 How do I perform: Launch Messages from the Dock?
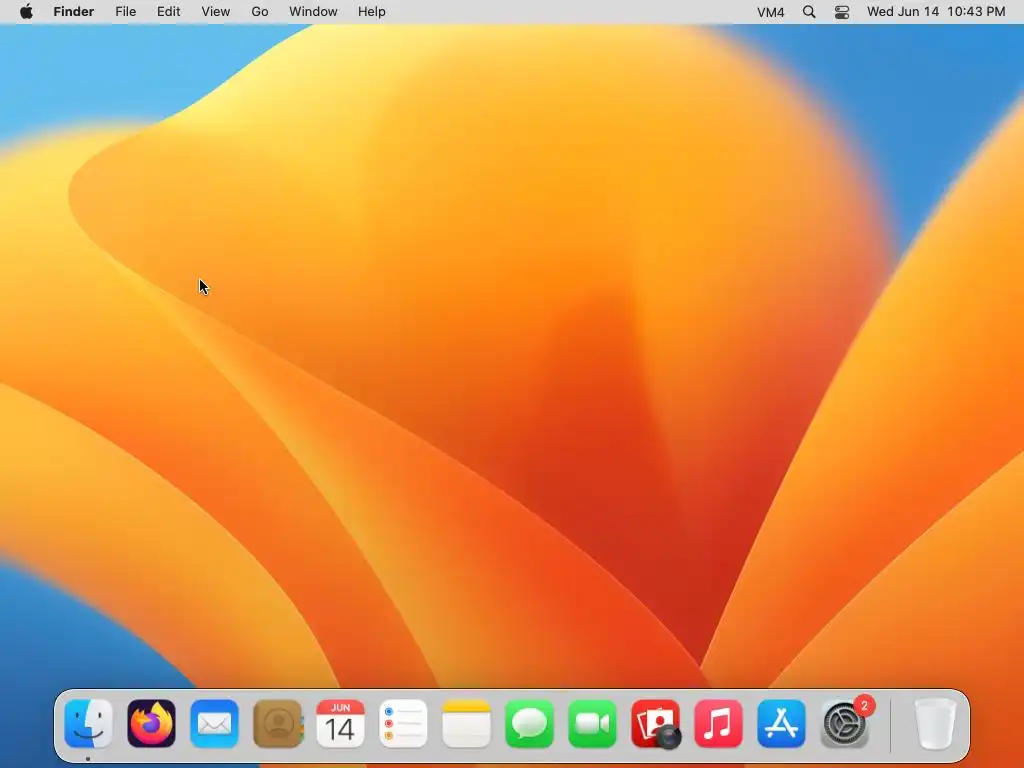pyautogui.click(x=529, y=724)
